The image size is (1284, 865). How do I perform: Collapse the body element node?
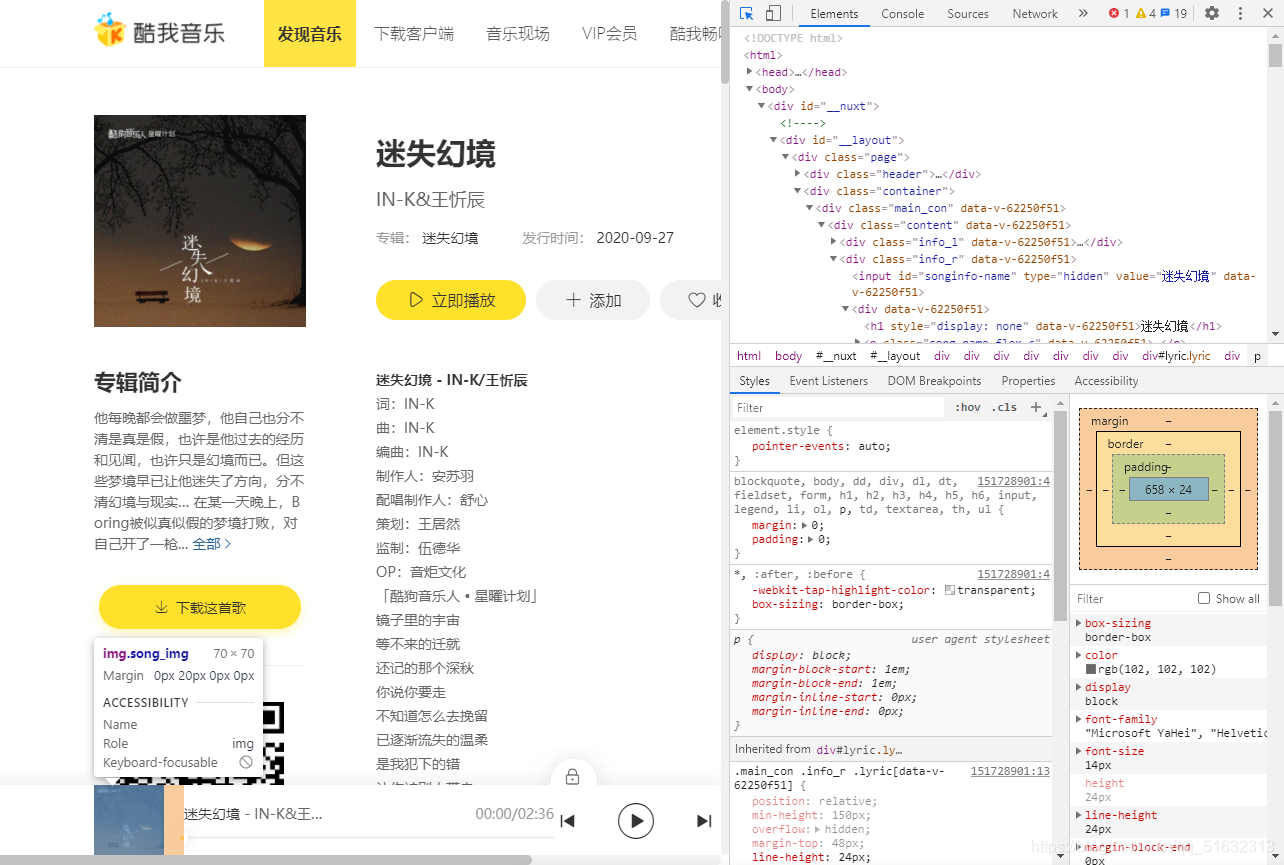pos(750,89)
